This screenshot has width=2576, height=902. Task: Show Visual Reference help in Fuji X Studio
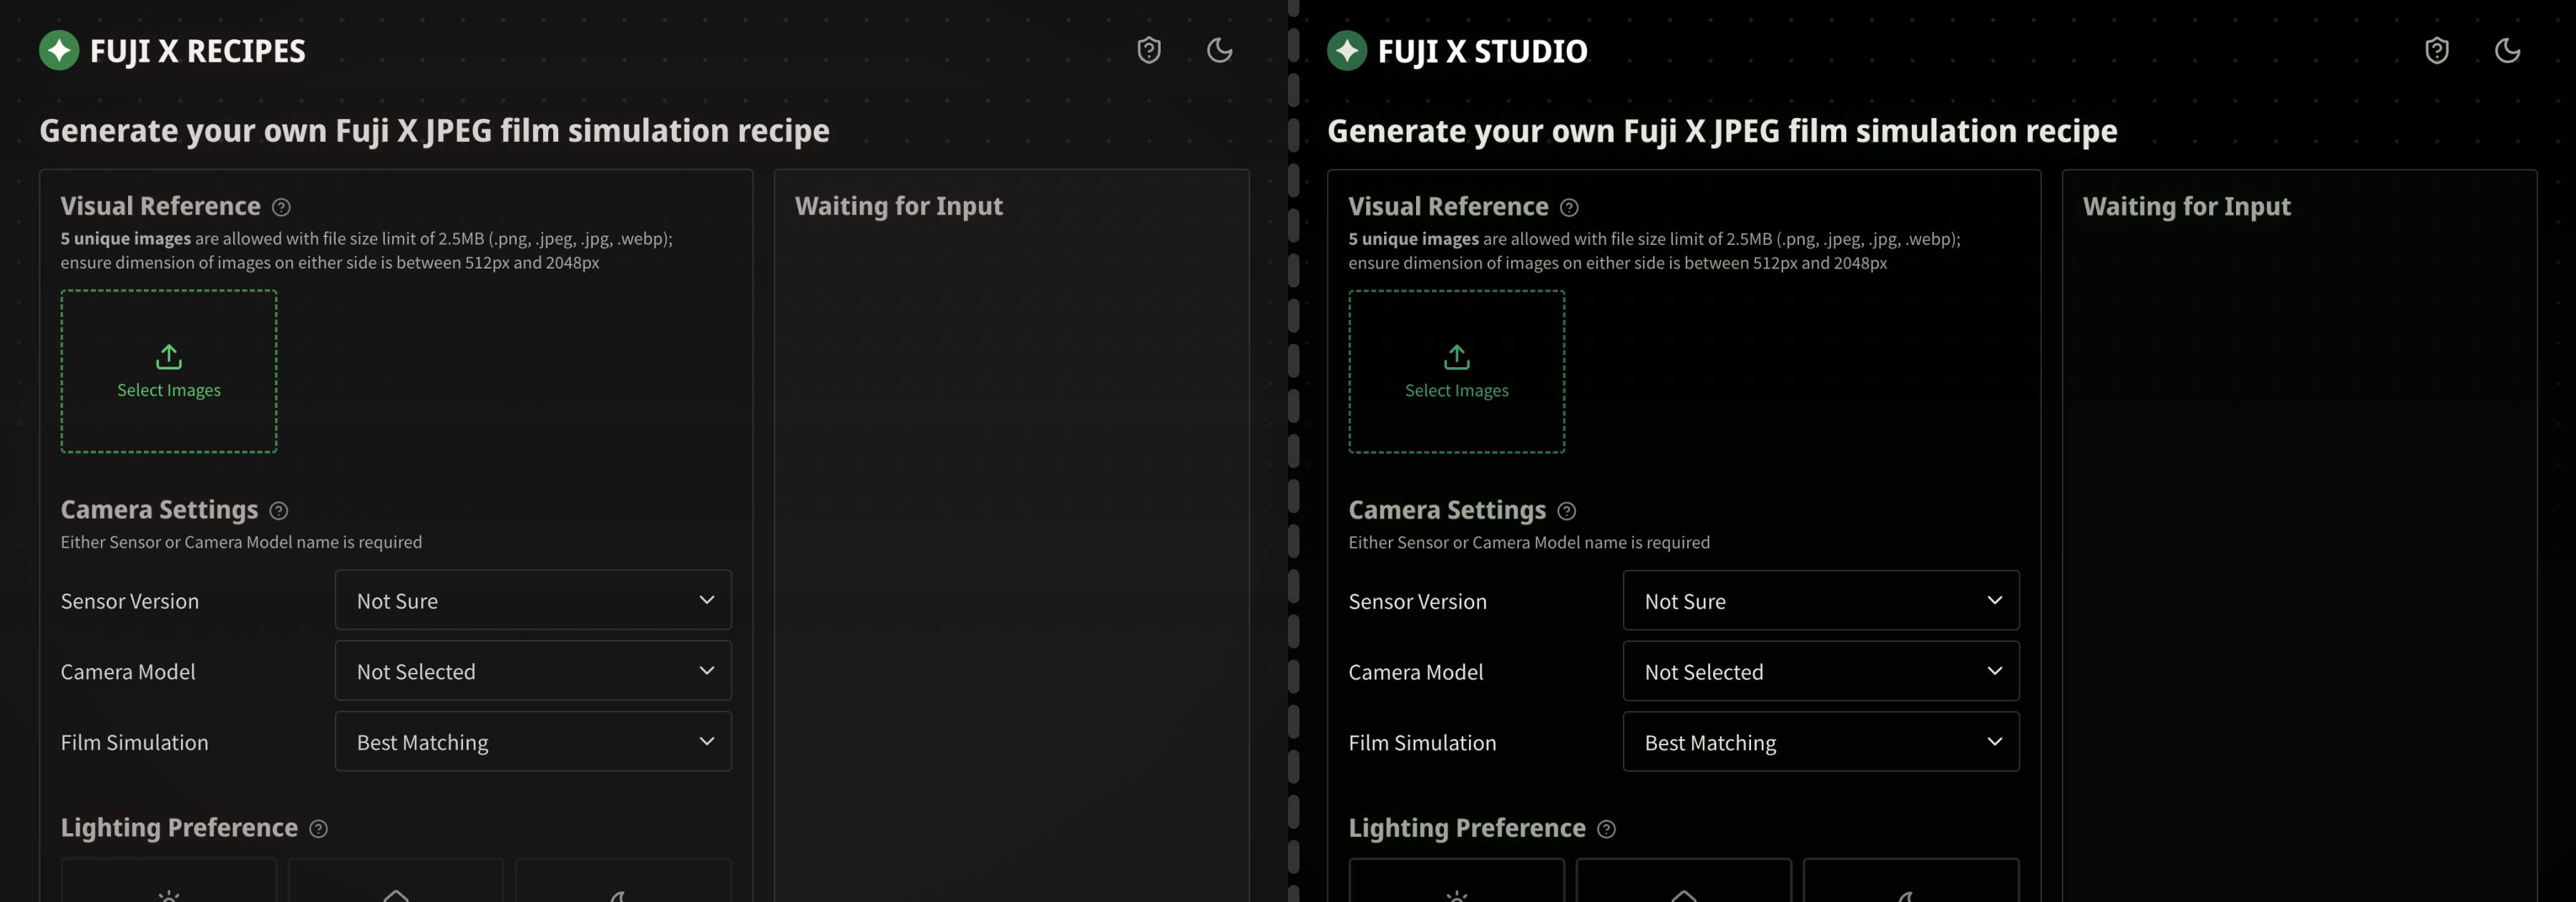(x=1569, y=207)
